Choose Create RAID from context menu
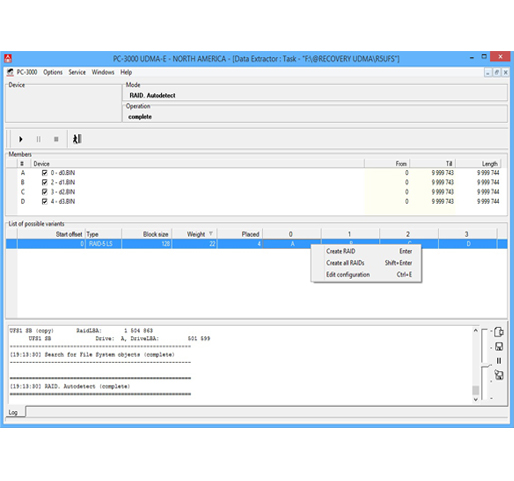Image resolution: width=514 pixels, height=481 pixels. coord(367,251)
